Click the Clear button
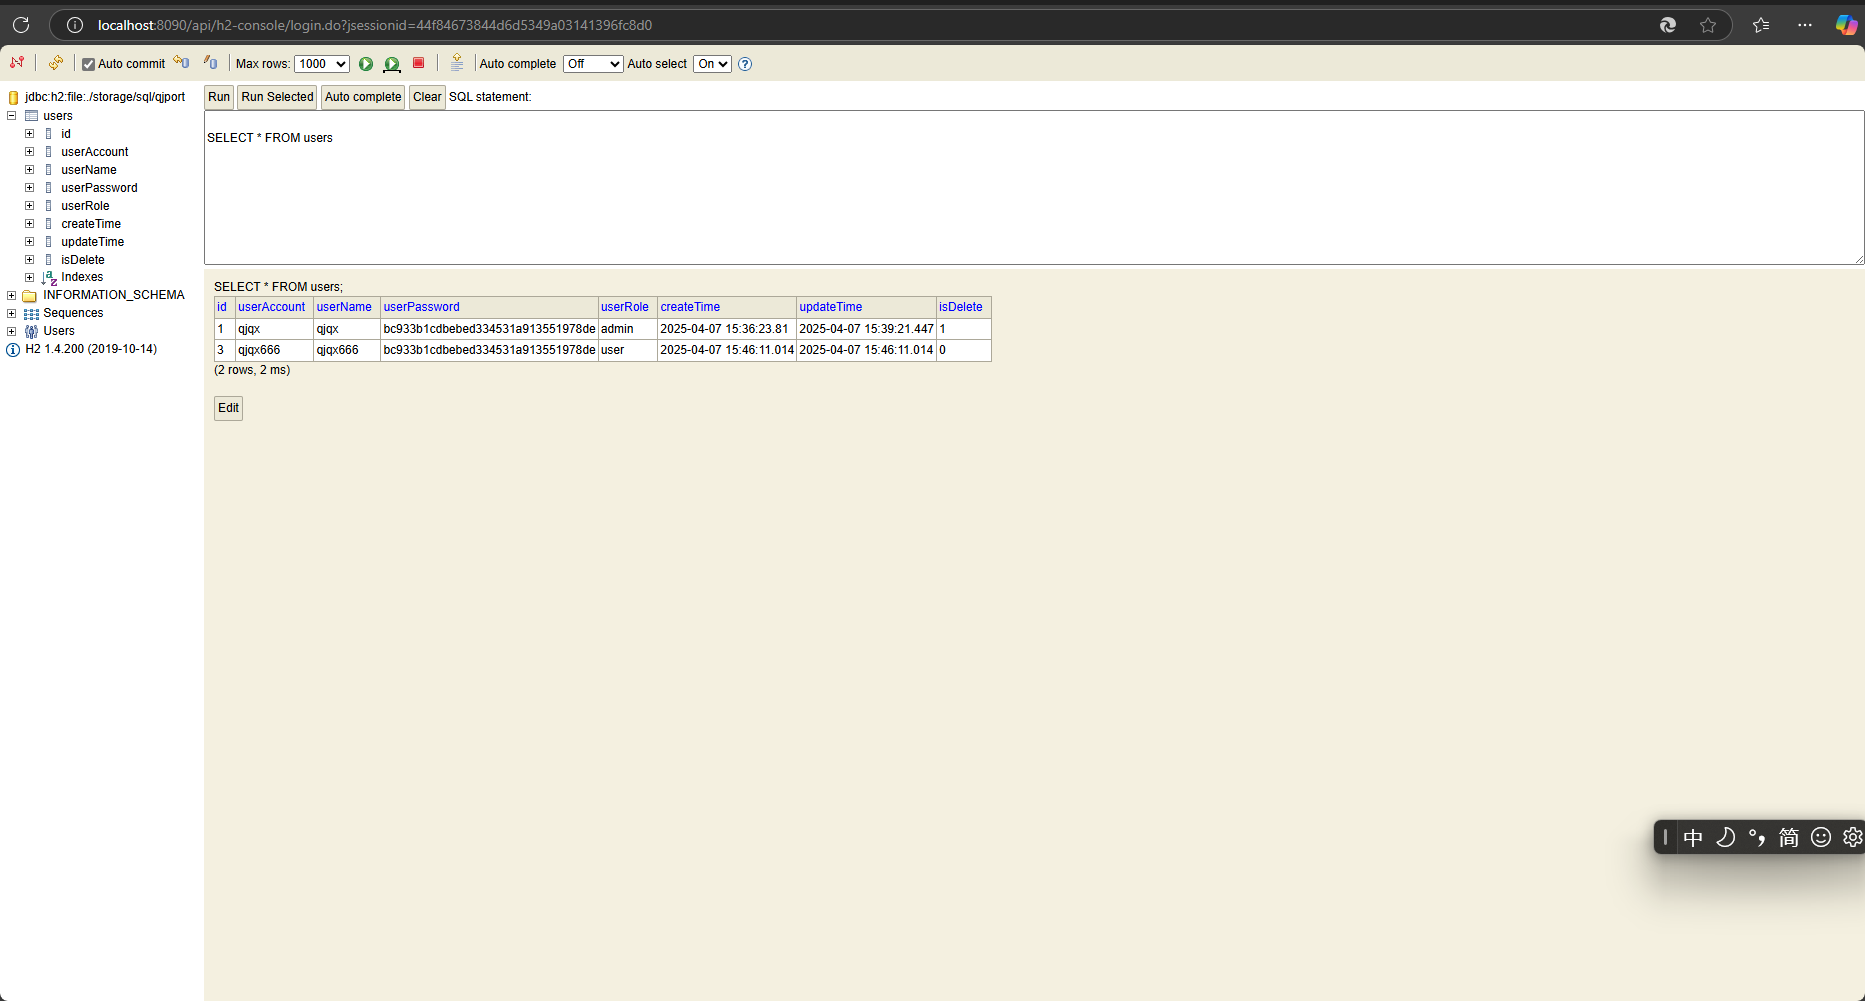The width and height of the screenshot is (1865, 1001). pyautogui.click(x=427, y=97)
